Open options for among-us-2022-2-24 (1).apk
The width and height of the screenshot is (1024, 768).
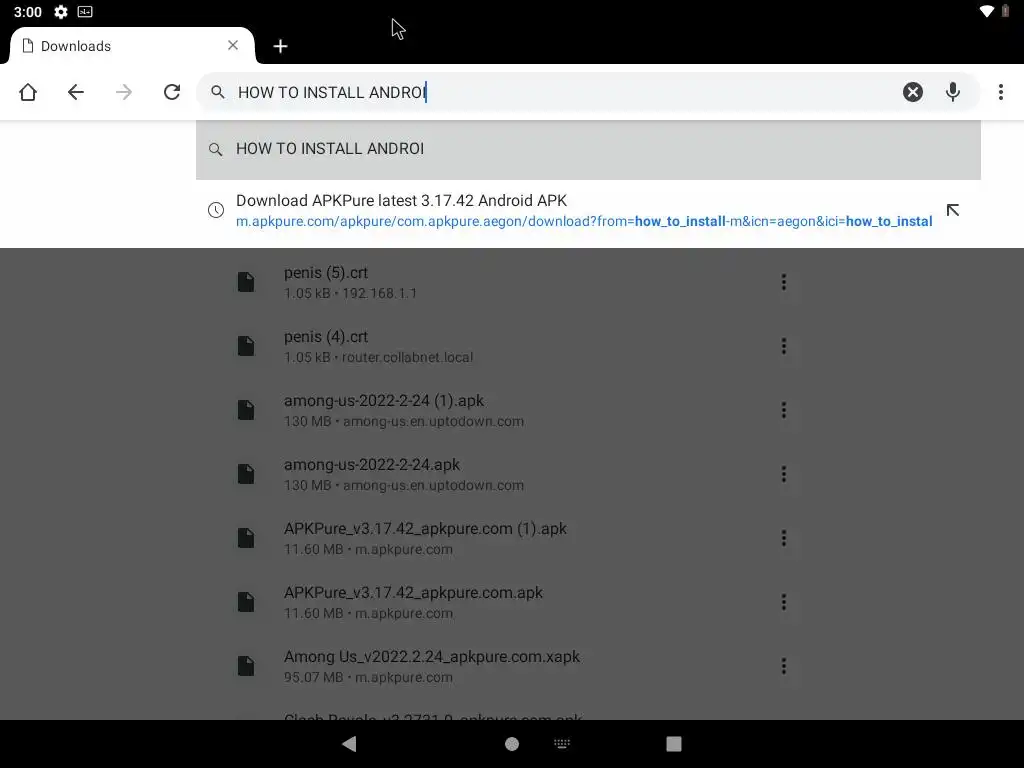click(x=784, y=410)
